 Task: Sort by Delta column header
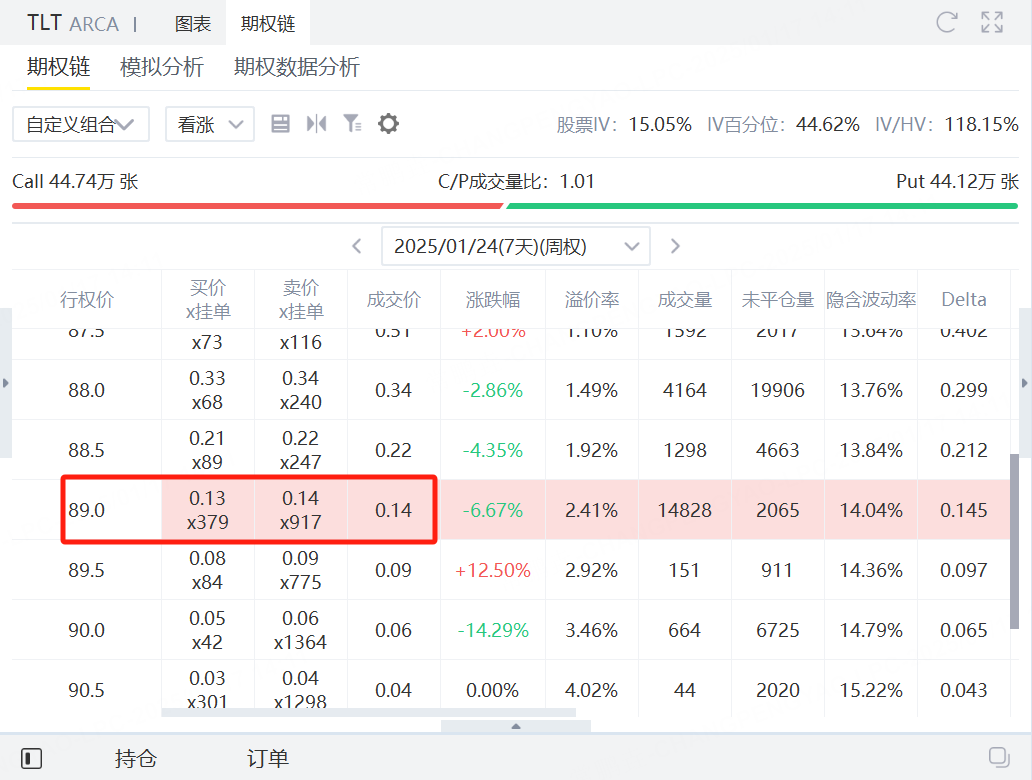coord(964,299)
